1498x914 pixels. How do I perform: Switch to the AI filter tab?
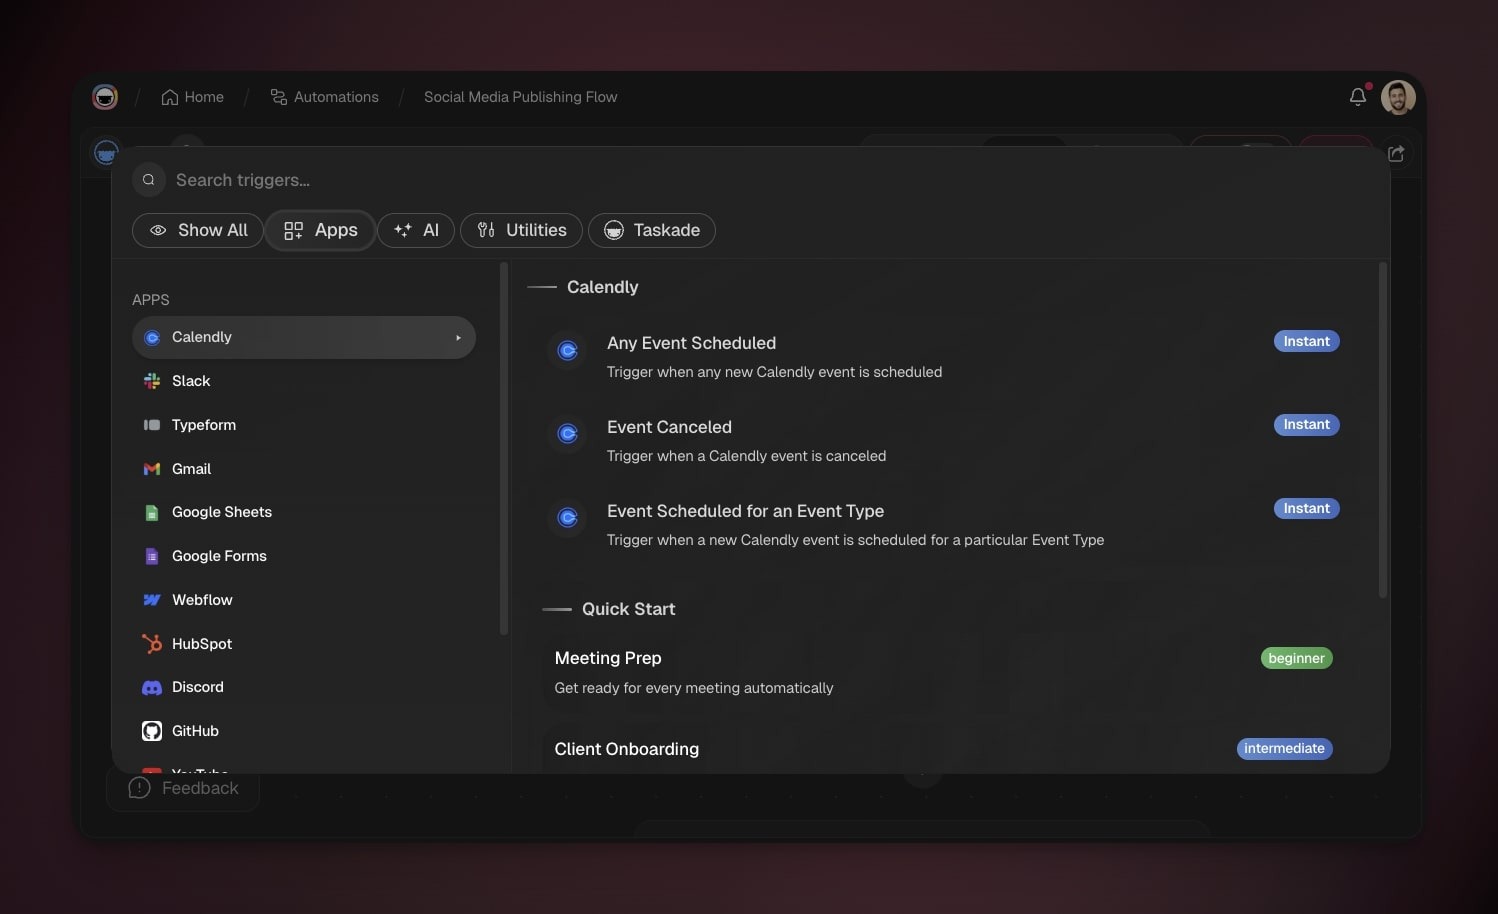(416, 230)
